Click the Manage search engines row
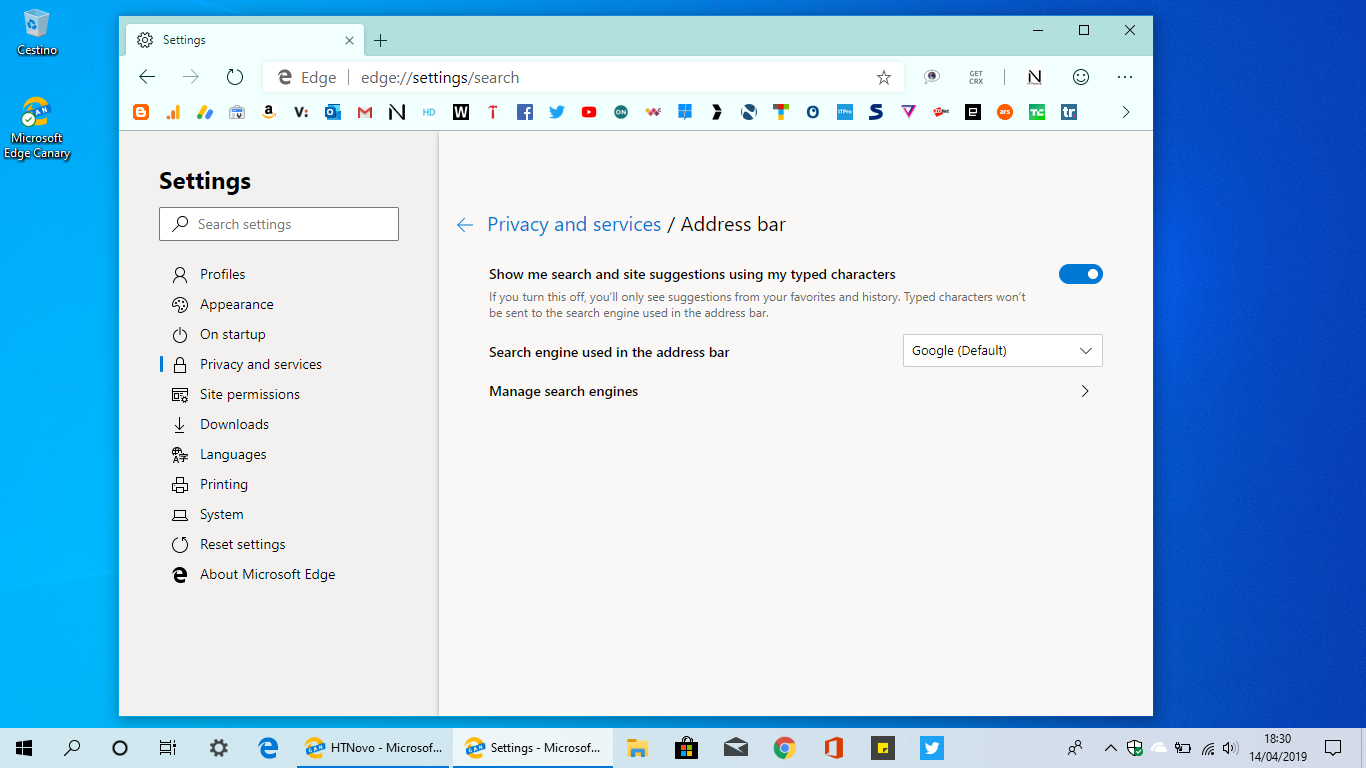This screenshot has height=768, width=1366. 795,391
